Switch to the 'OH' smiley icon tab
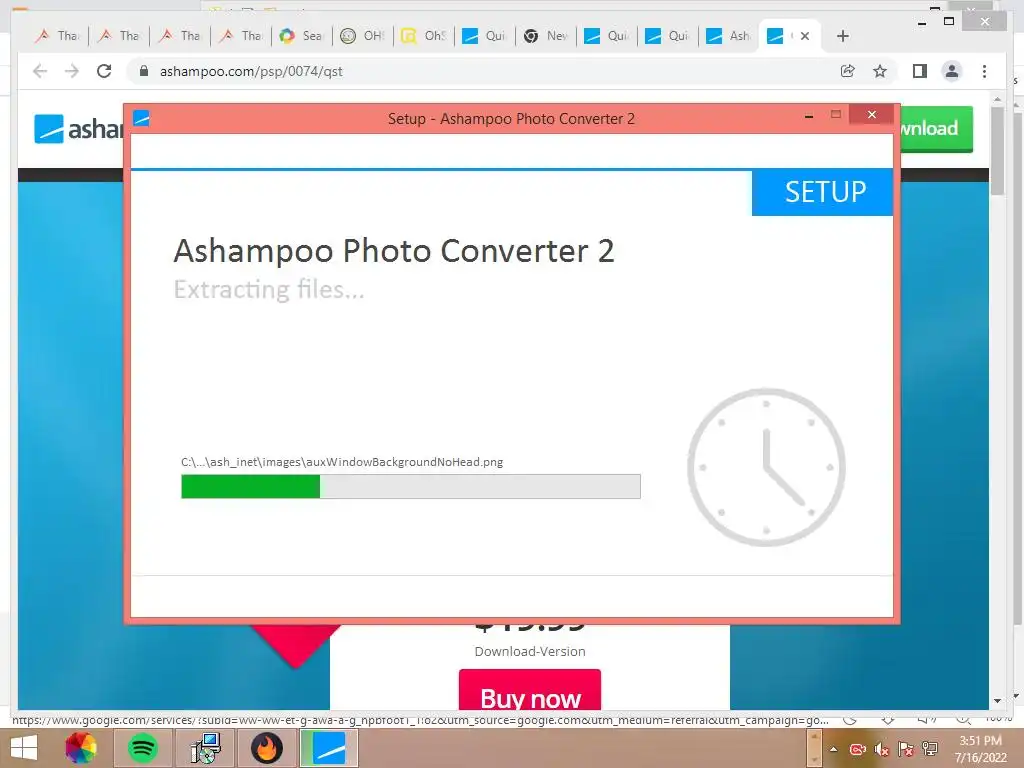 [363, 36]
